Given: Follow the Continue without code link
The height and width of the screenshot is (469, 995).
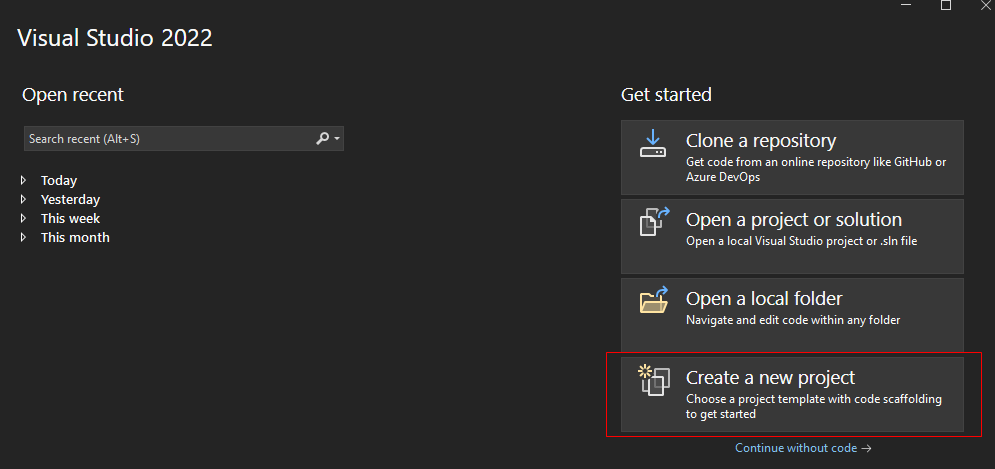Looking at the screenshot, I should point(803,448).
